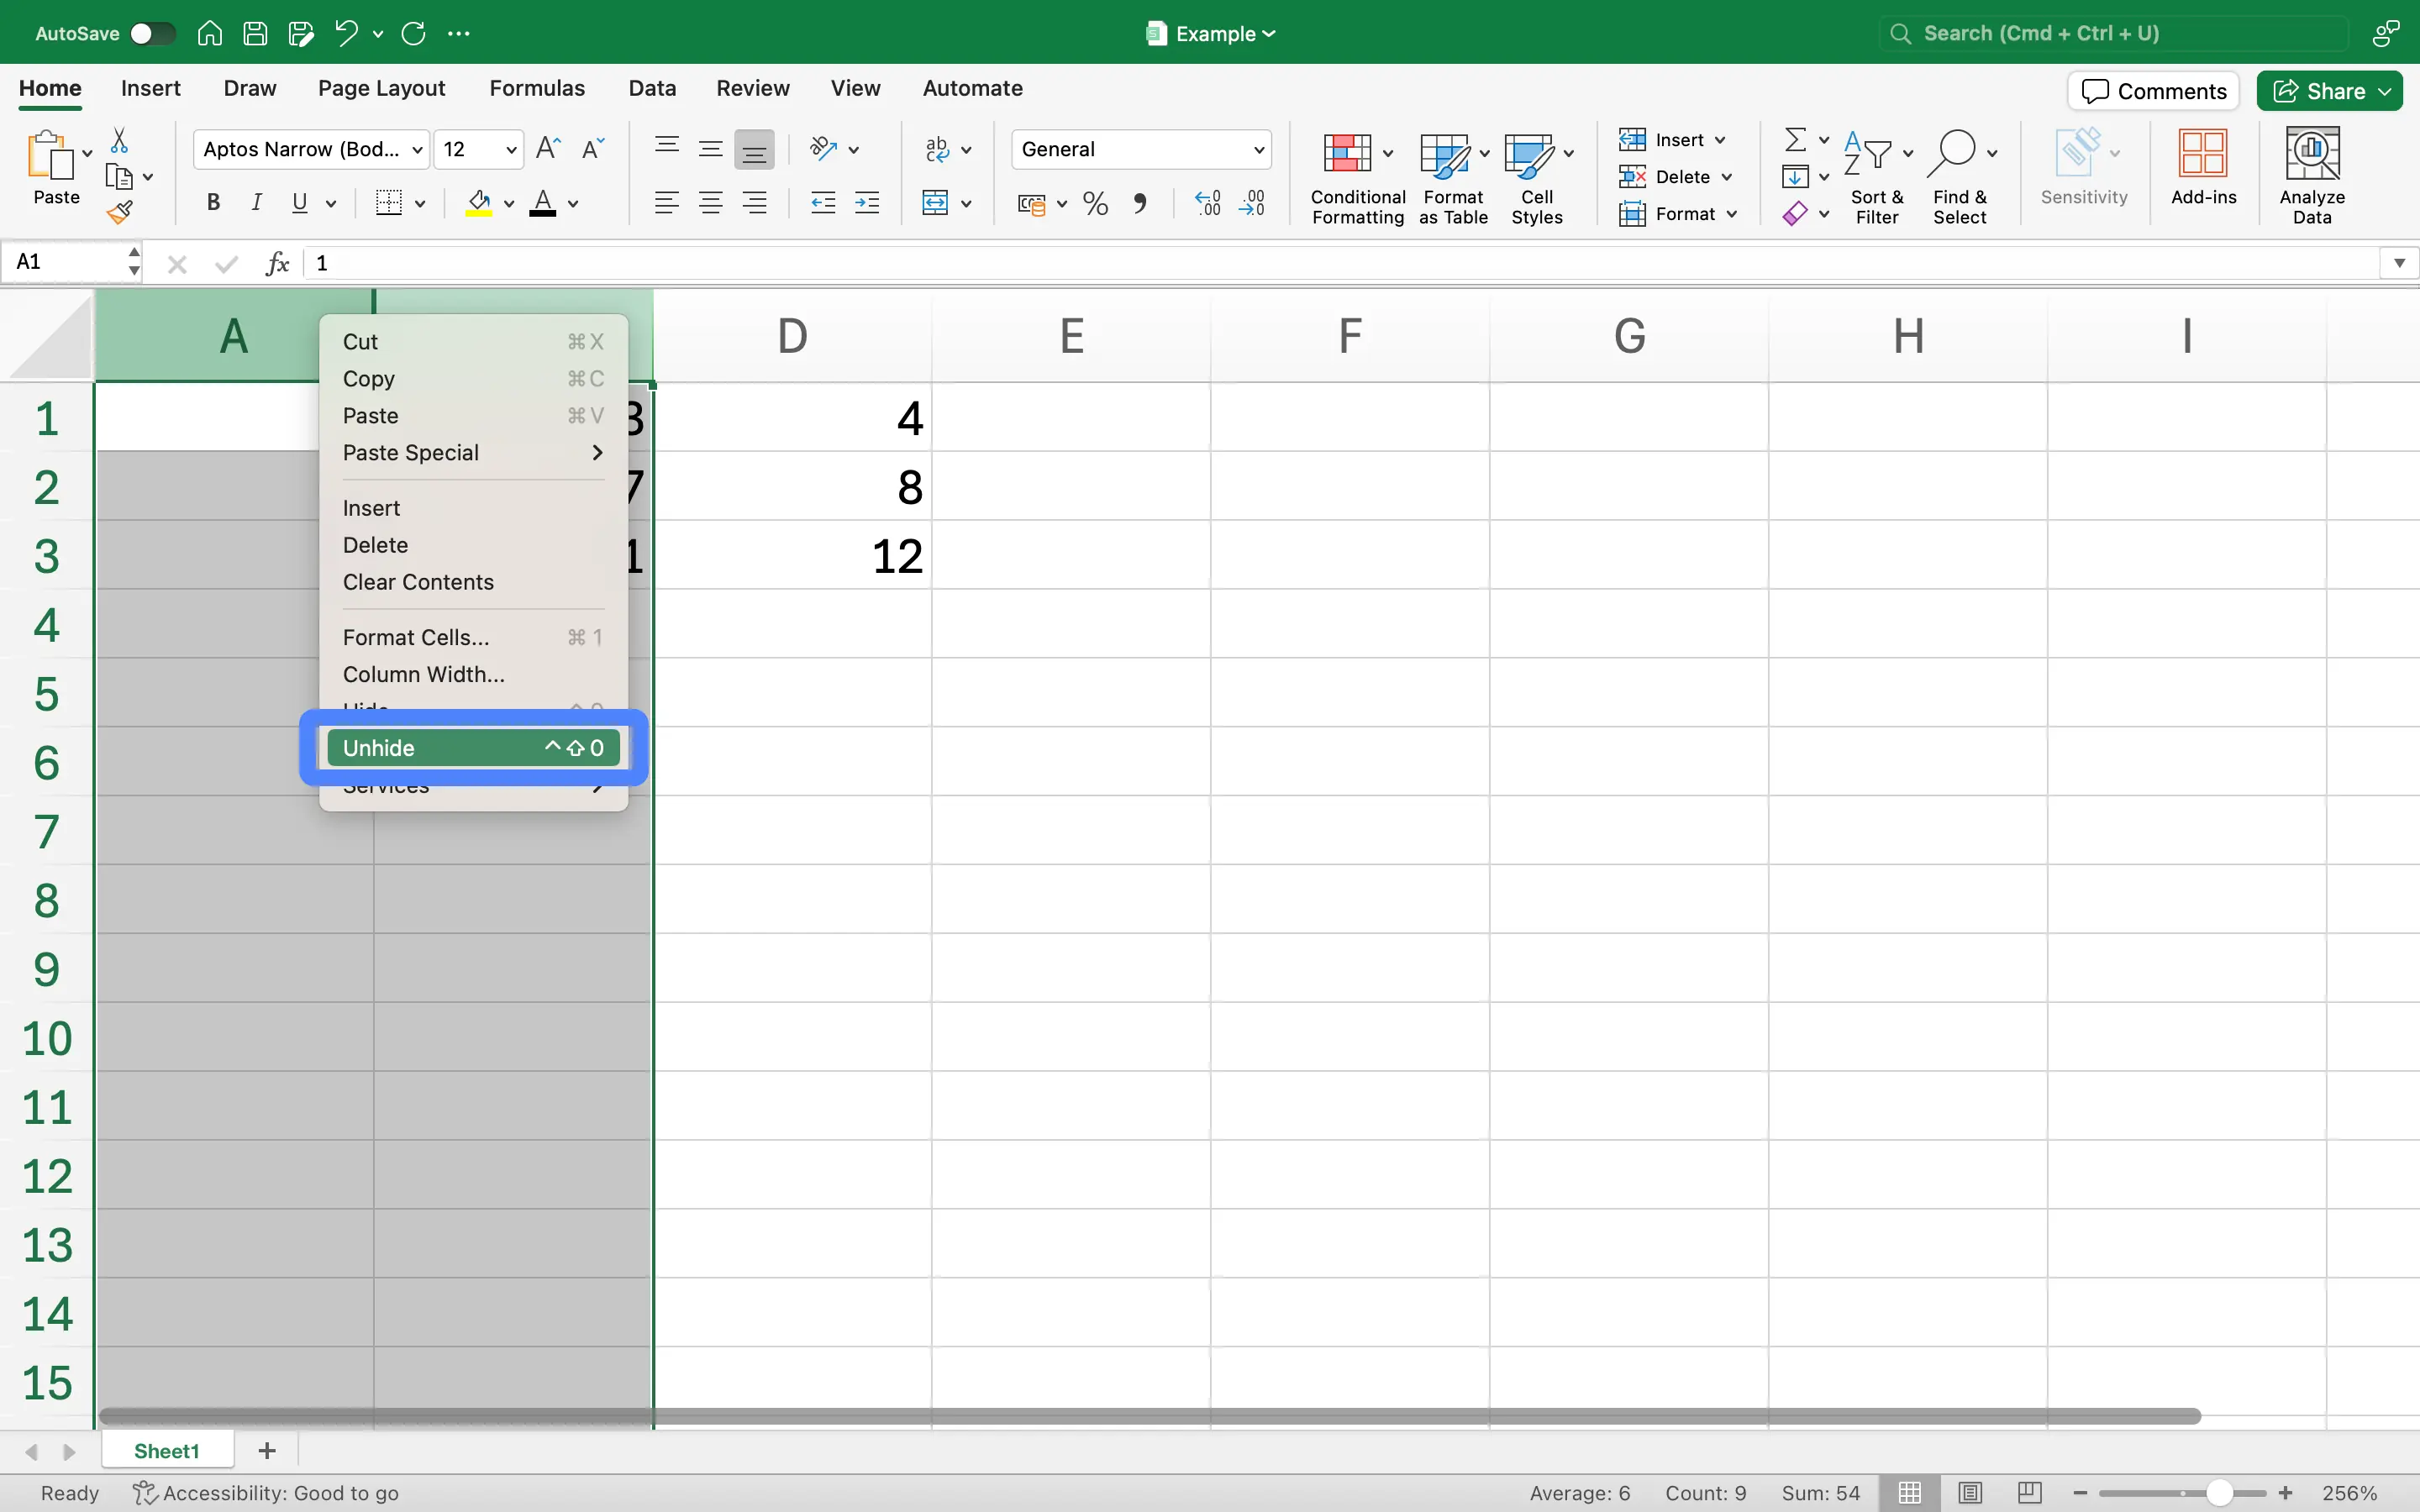2420x1512 pixels.
Task: Switch to Page Break Preview in status bar
Action: click(x=2029, y=1492)
